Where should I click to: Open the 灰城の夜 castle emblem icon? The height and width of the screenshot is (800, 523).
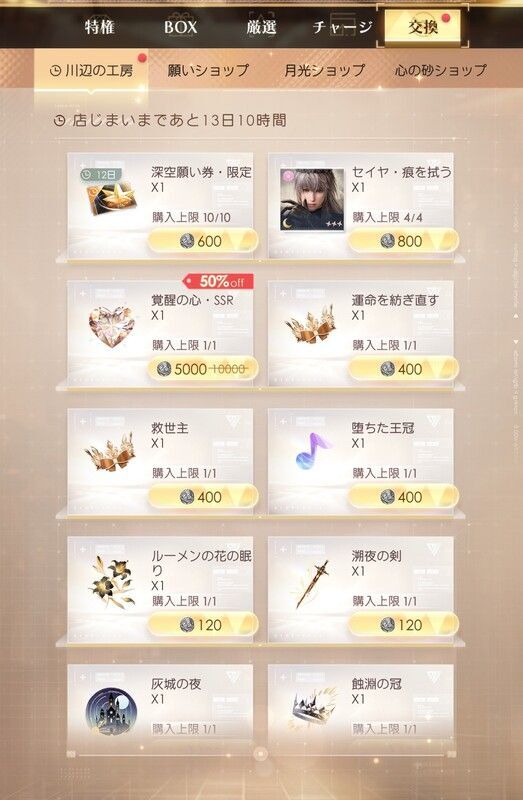click(x=111, y=712)
